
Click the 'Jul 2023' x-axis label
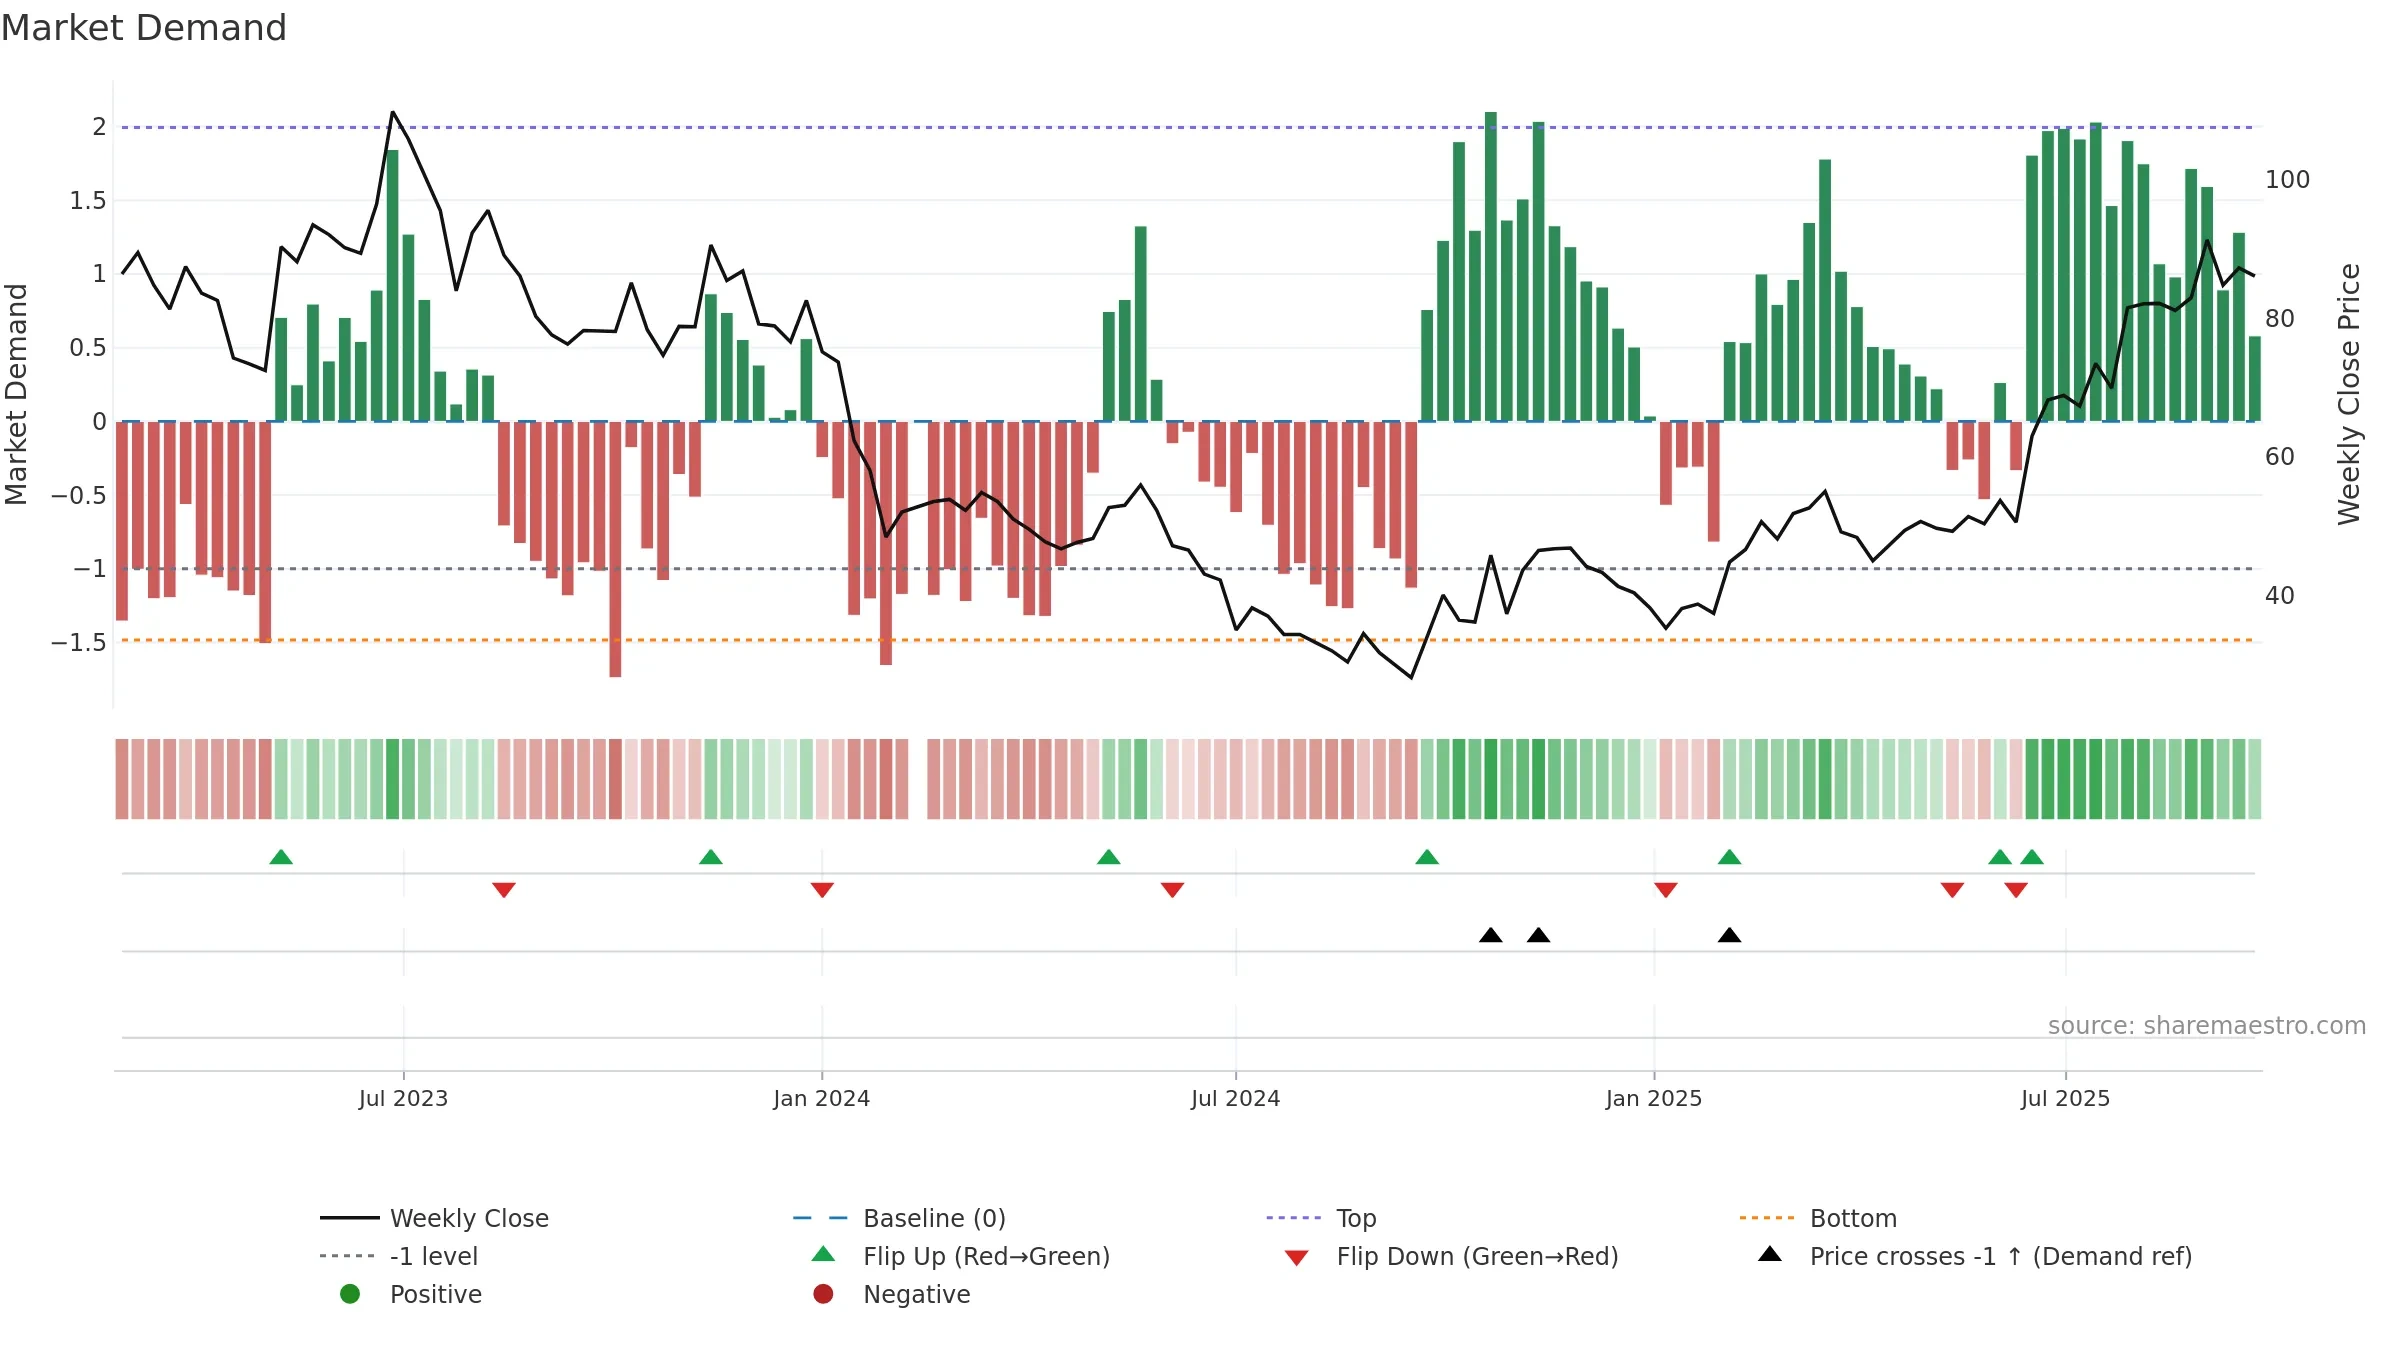click(x=404, y=1098)
